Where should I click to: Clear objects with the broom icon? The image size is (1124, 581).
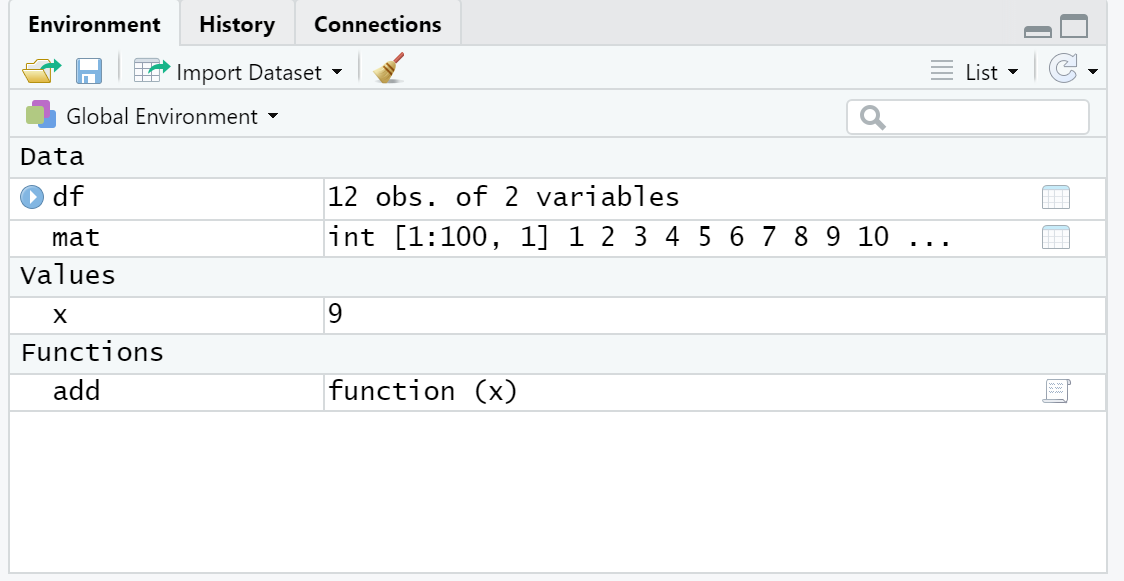[388, 70]
